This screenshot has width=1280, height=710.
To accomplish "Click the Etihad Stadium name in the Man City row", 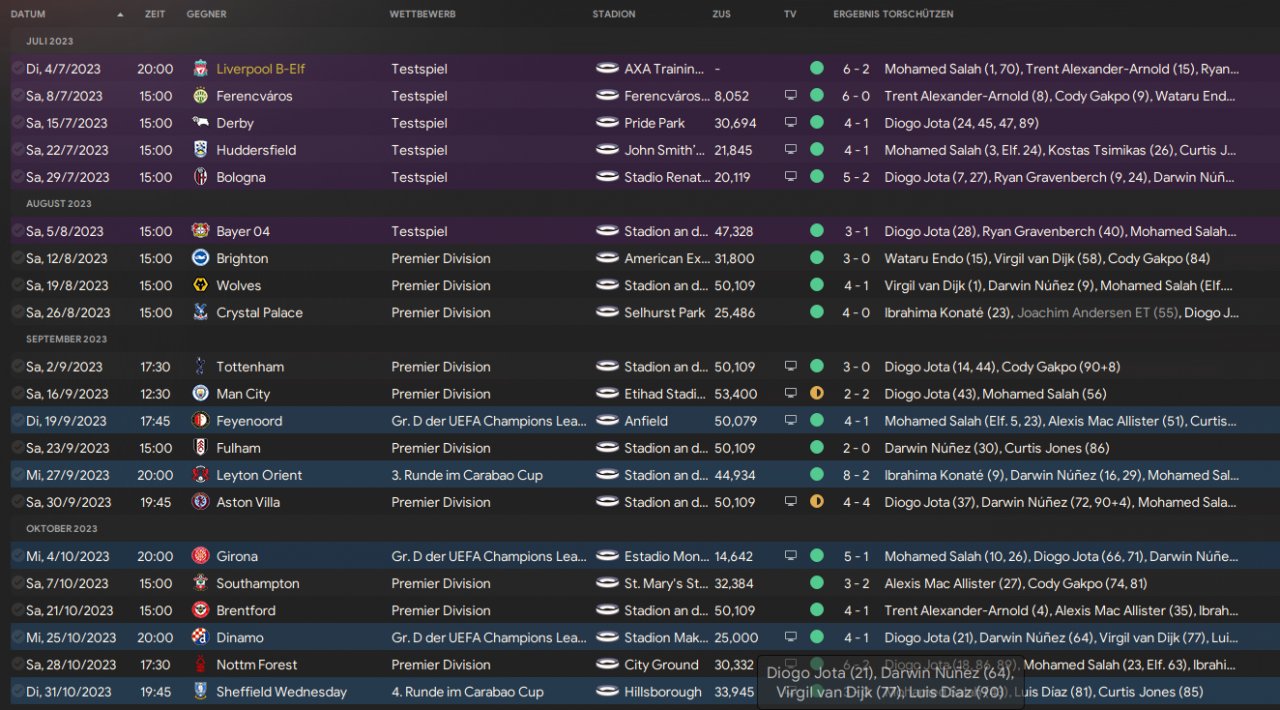I will (x=665, y=394).
